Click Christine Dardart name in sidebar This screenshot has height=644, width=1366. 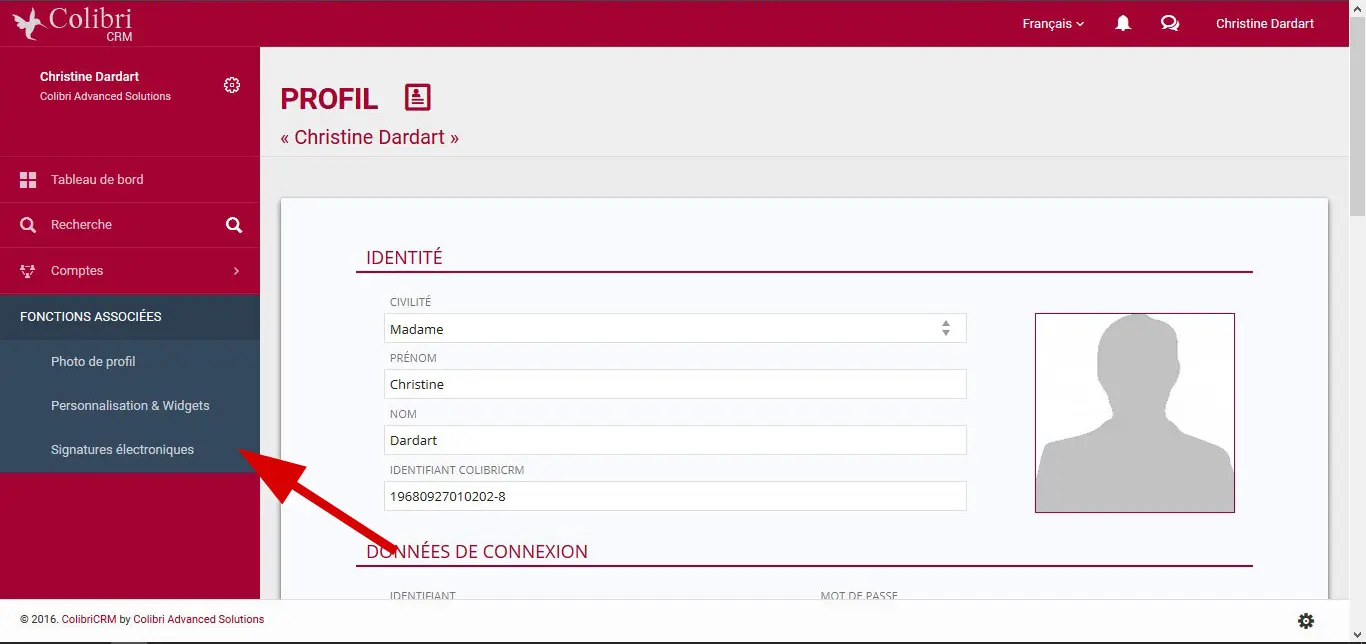point(89,77)
